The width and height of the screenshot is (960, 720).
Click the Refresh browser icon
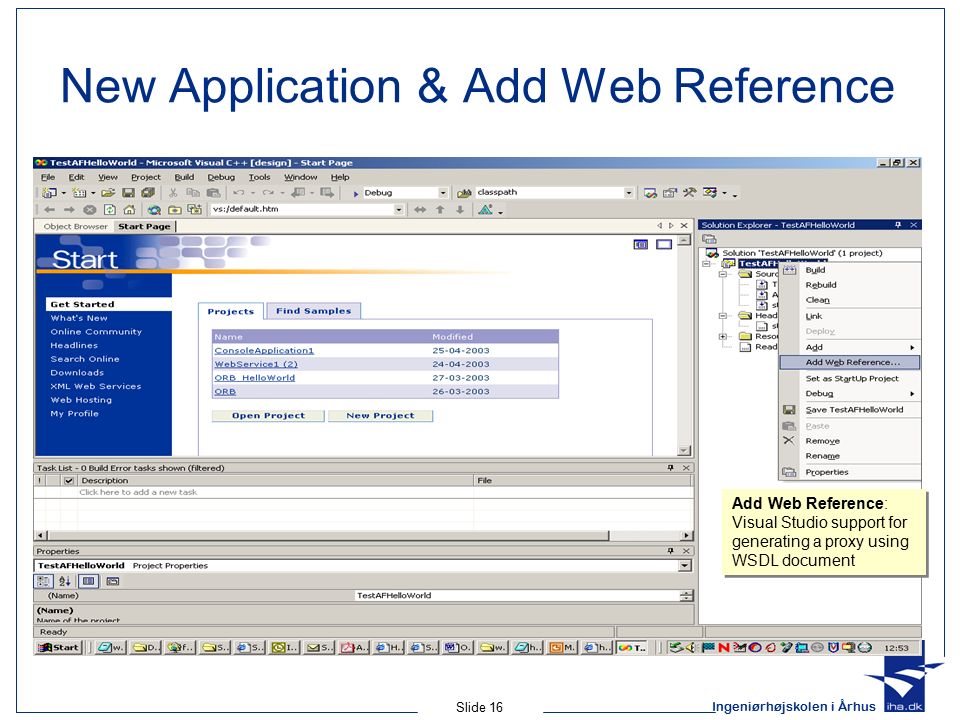pos(110,209)
